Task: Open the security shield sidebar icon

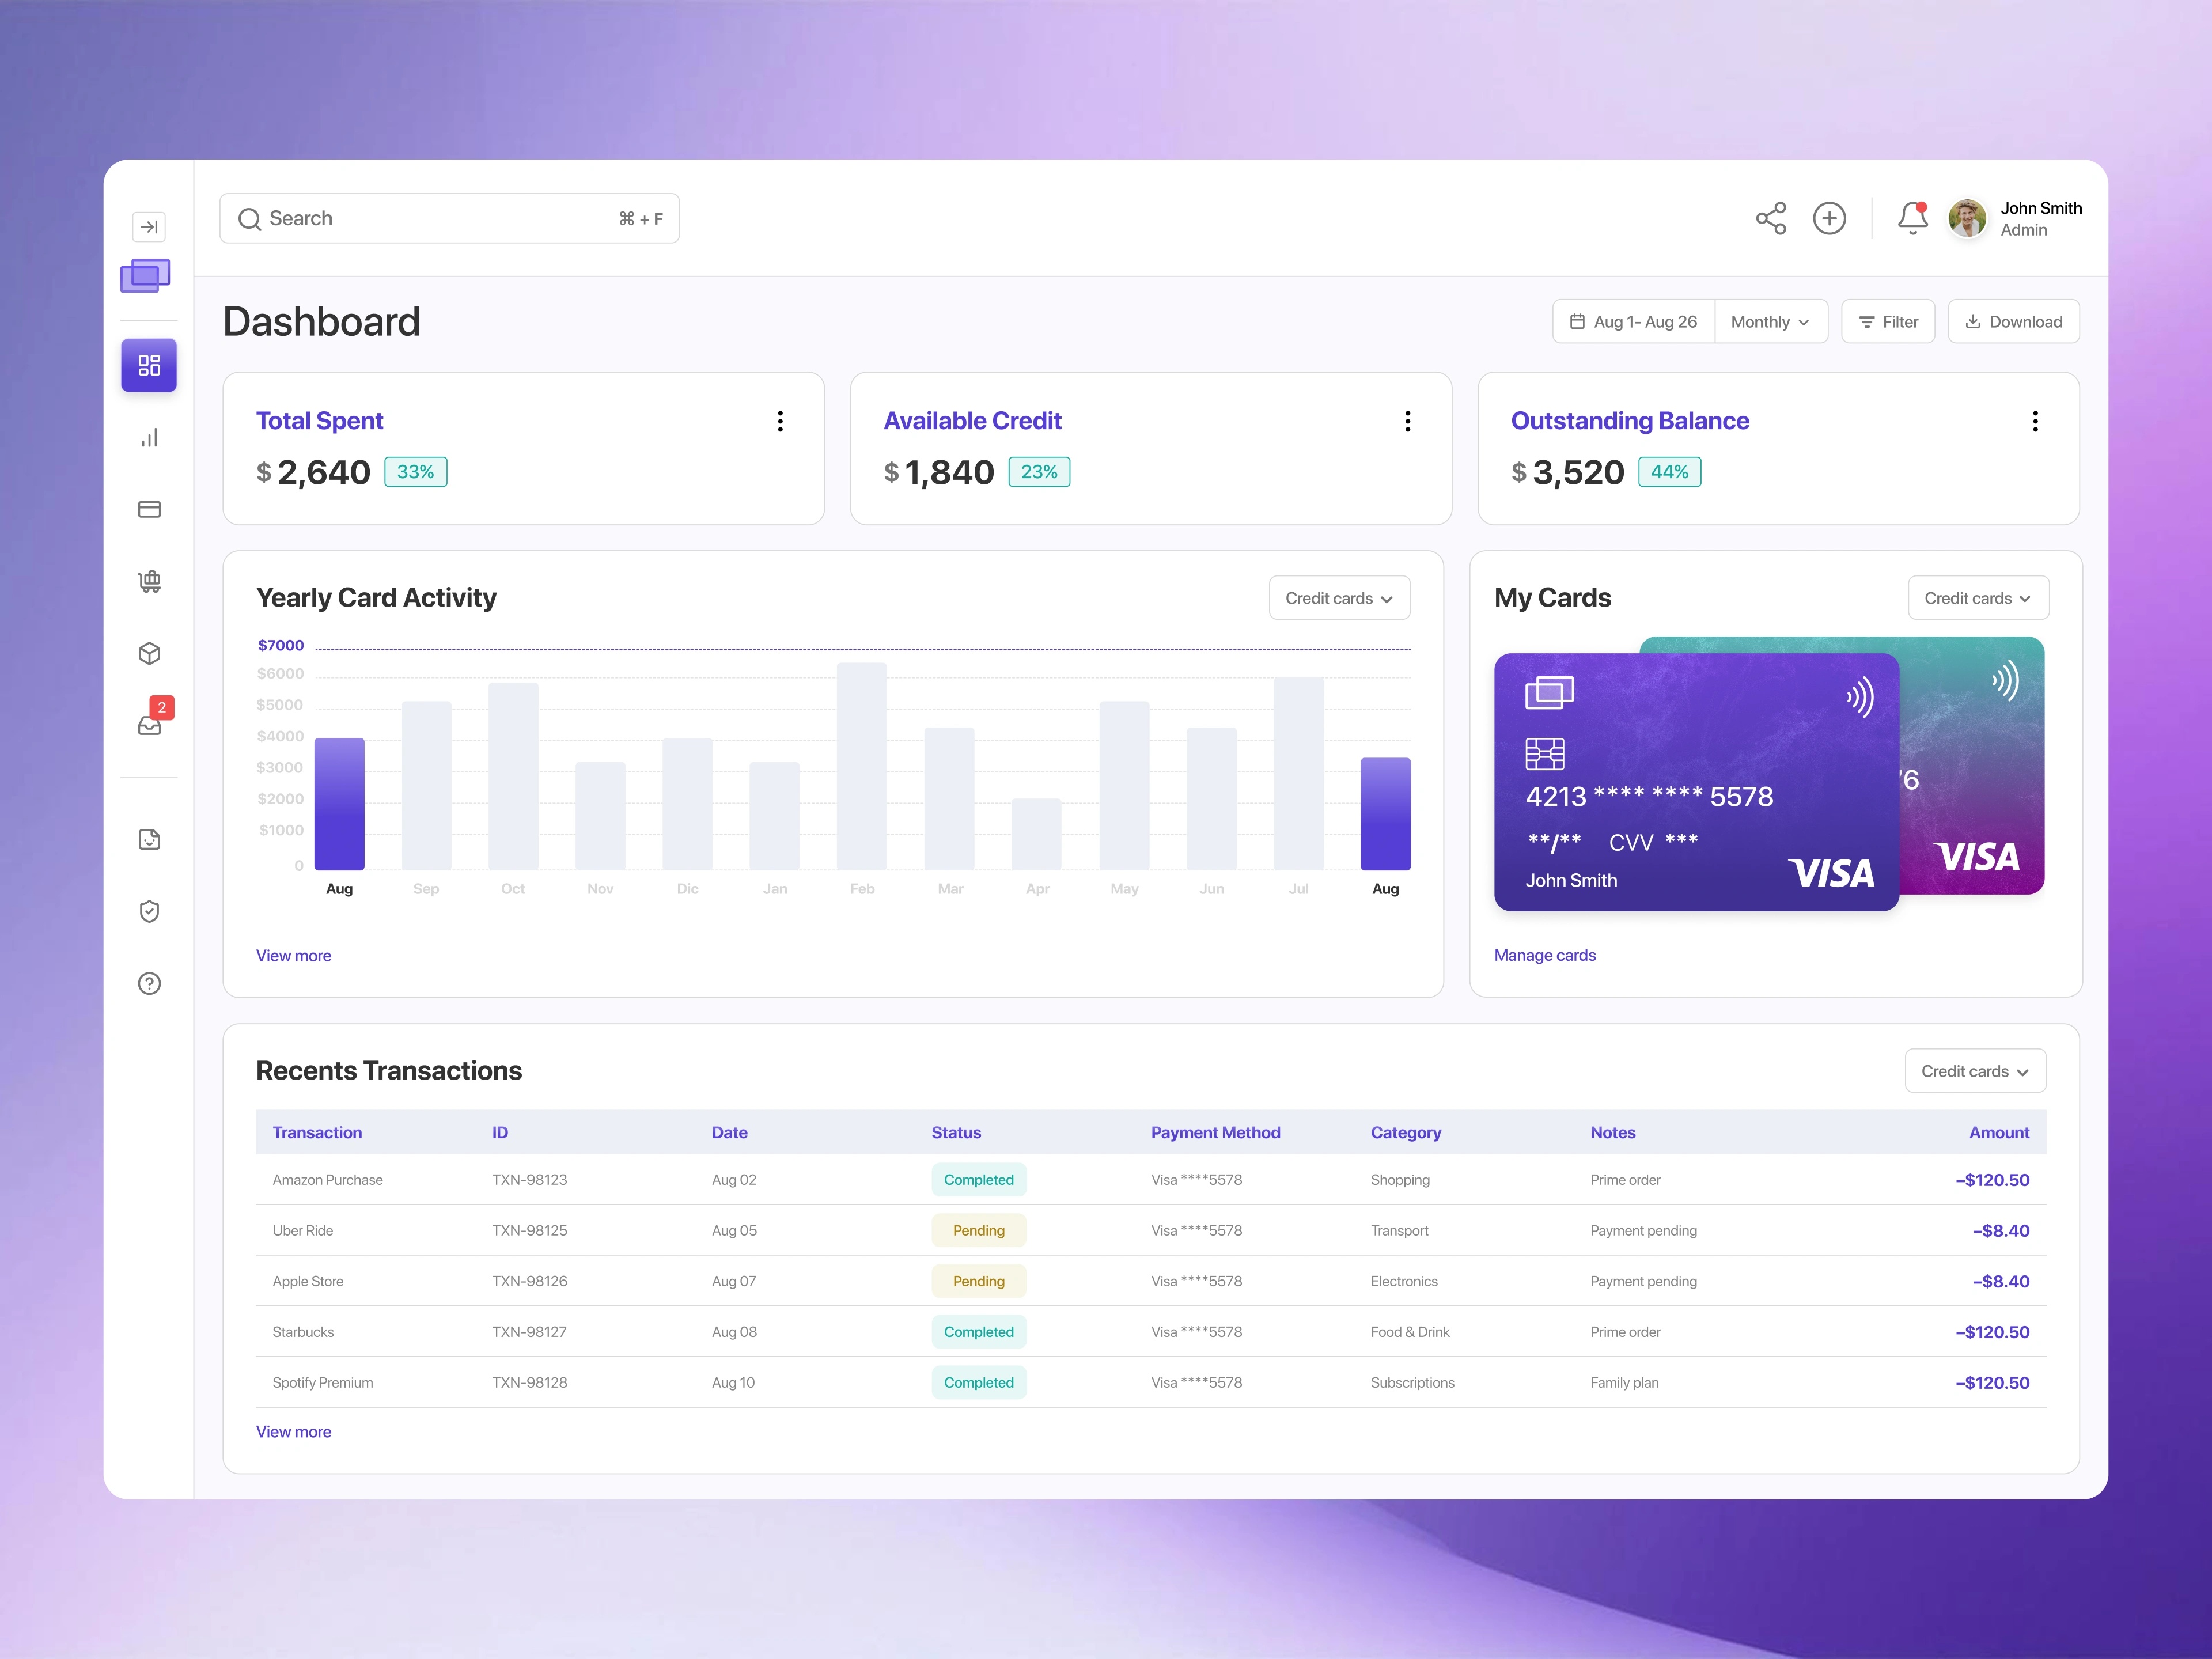Action: point(149,912)
